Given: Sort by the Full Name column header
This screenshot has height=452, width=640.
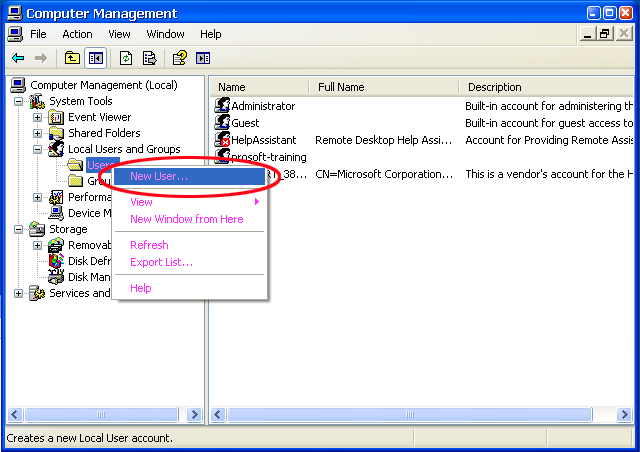Looking at the screenshot, I should [341, 87].
